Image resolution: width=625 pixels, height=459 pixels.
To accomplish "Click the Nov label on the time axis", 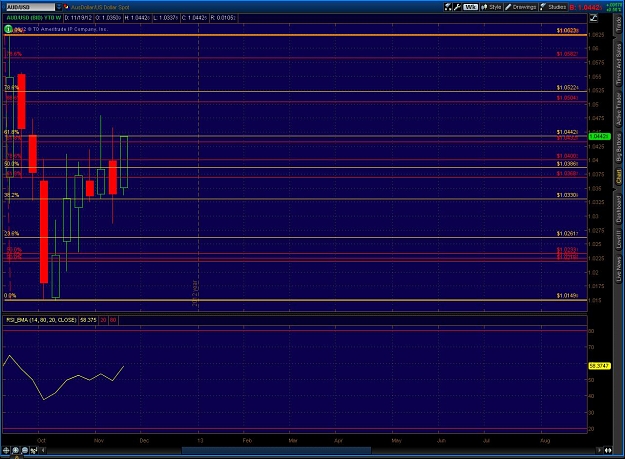I will (x=99, y=440).
